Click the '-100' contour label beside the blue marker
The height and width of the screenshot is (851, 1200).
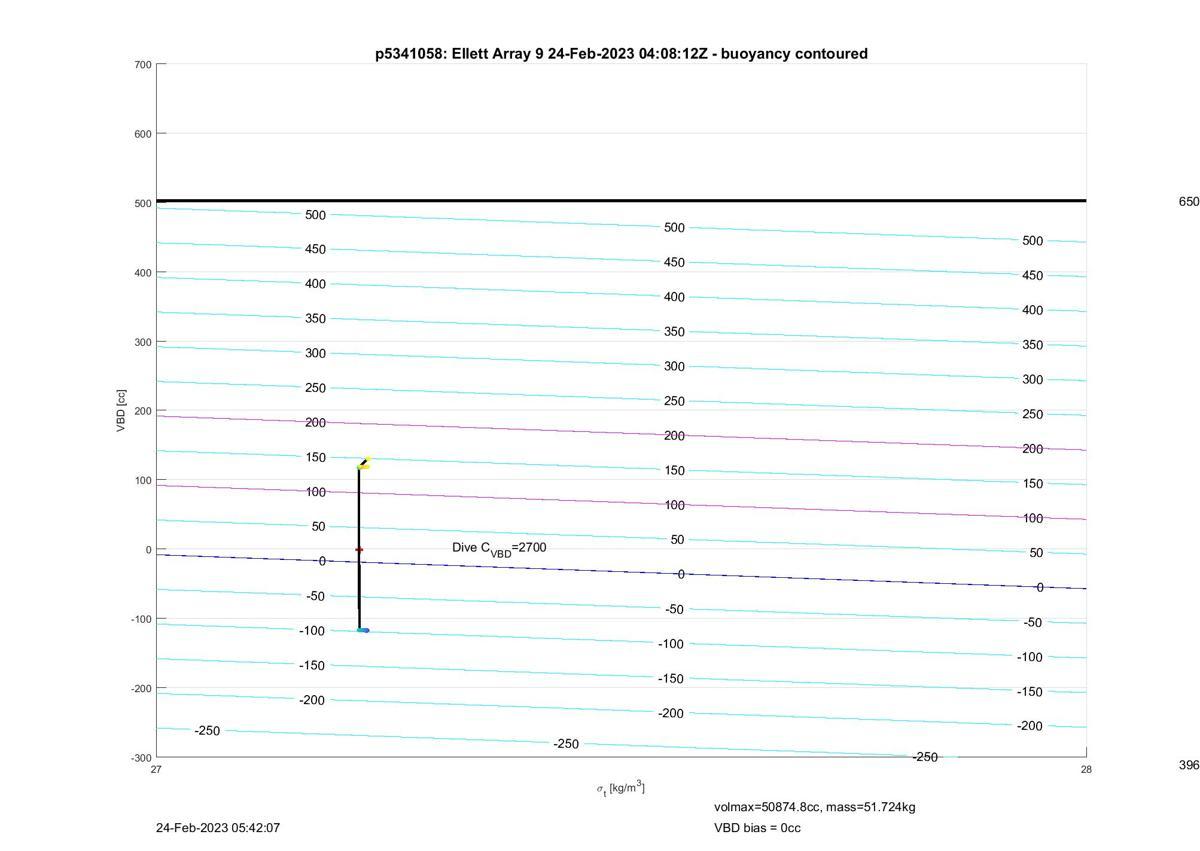(x=312, y=631)
